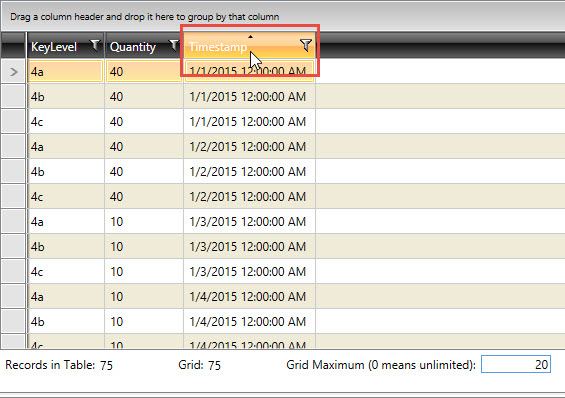This screenshot has height=398, width=565.
Task: Select KeyLevel 4a cell dated 1/4/2015
Action: pyautogui.click(x=66, y=296)
